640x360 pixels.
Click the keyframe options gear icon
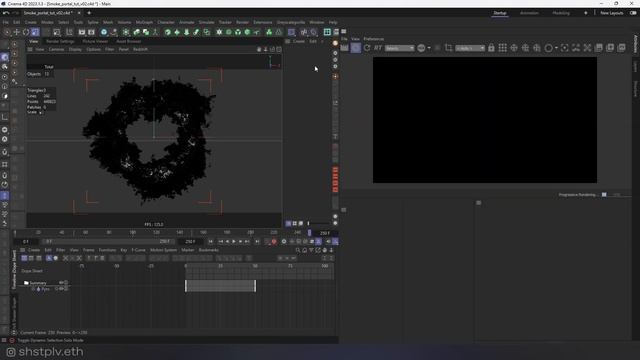tap(284, 242)
